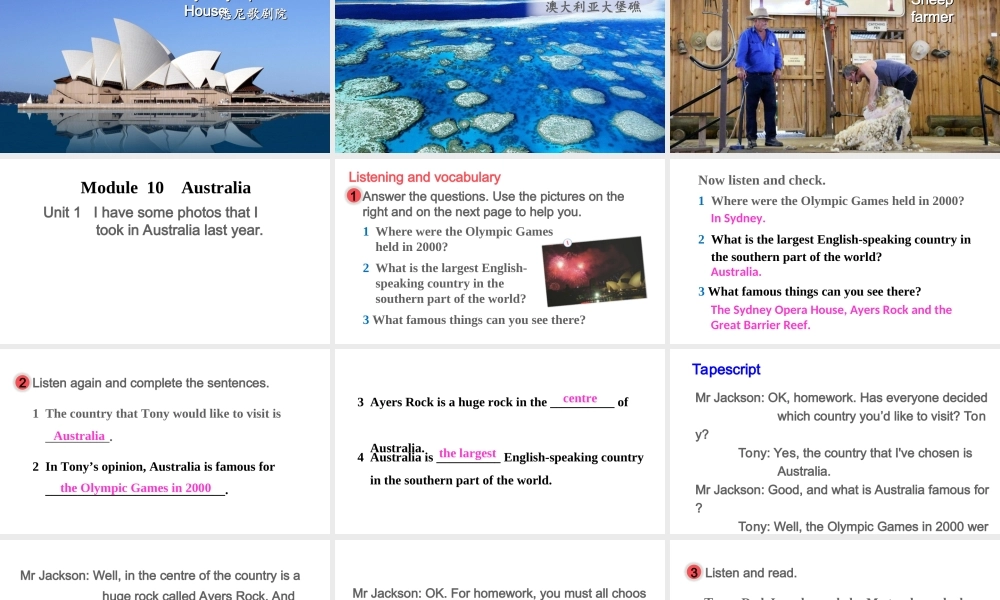Select the 'Module 10 Australia' title slide
This screenshot has height=600, width=1000.
(x=165, y=251)
